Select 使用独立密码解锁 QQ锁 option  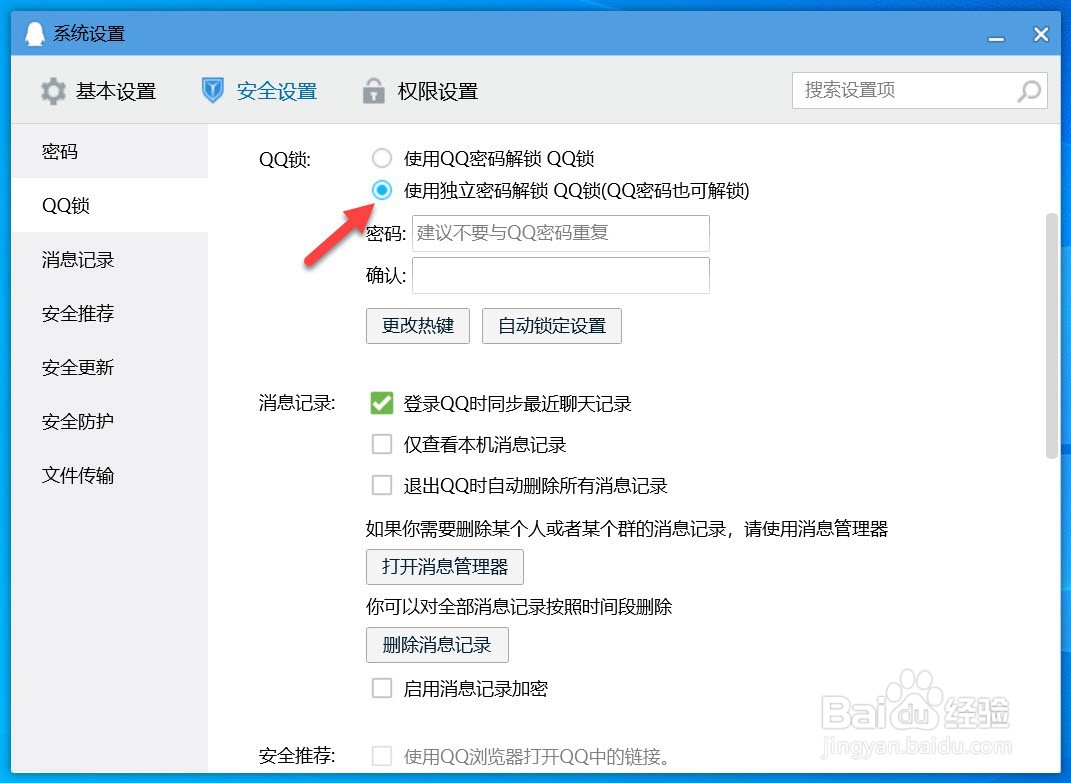pos(381,190)
